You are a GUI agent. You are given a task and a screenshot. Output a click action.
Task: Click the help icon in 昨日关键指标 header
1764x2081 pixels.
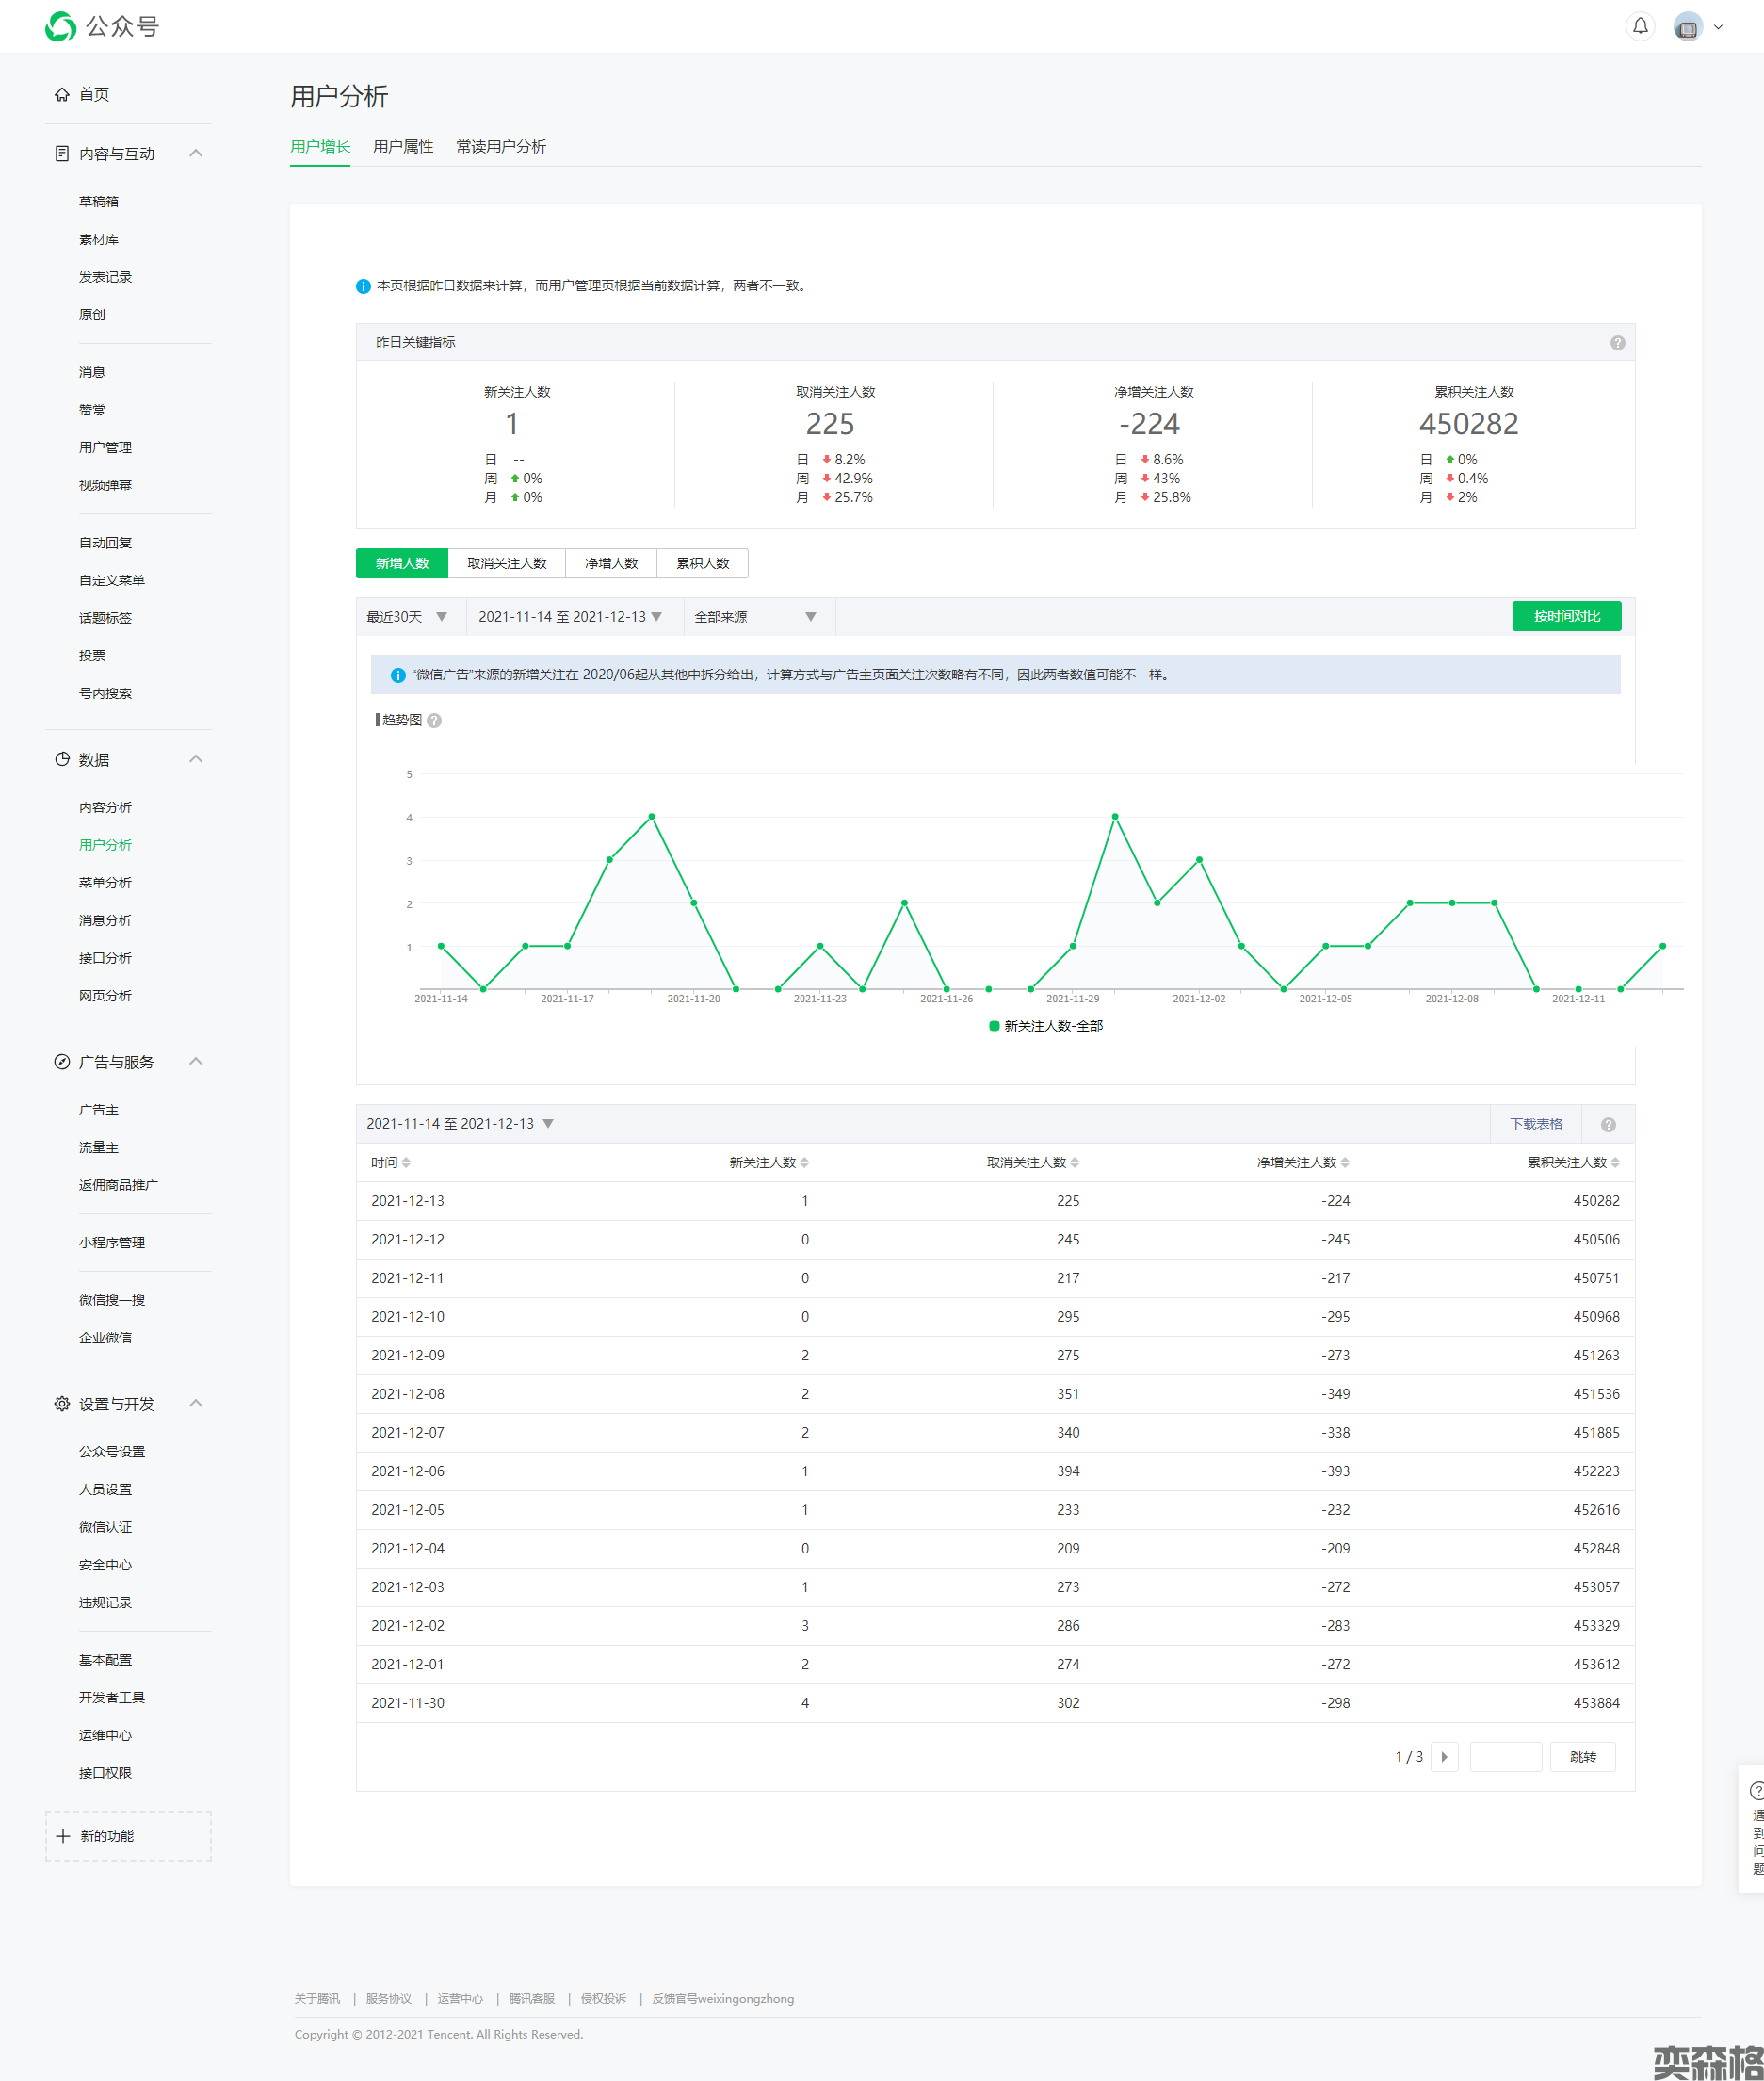pyautogui.click(x=1617, y=343)
